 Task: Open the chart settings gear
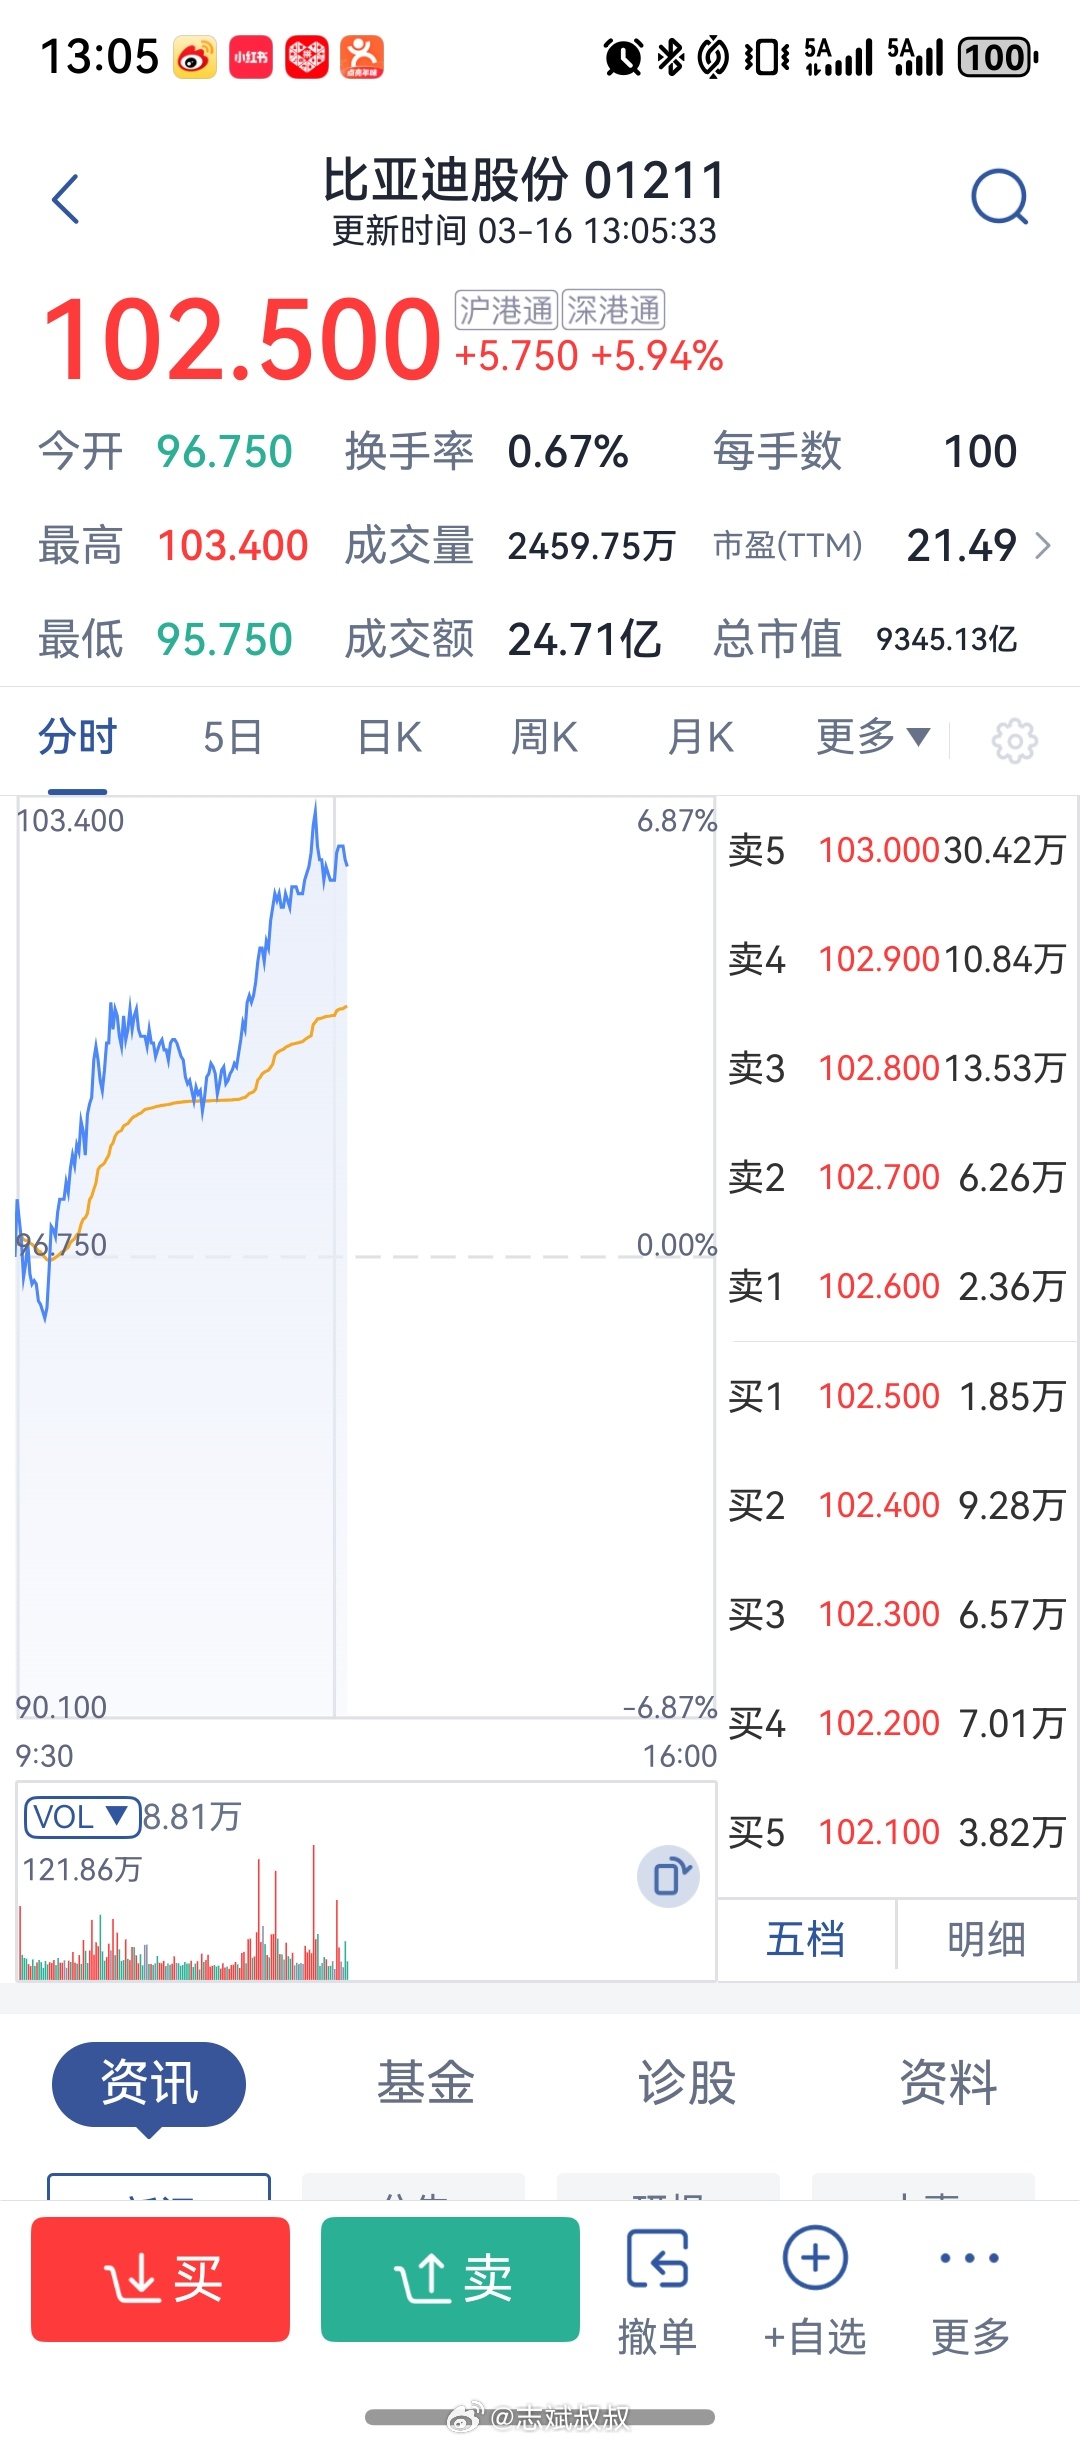(1015, 740)
